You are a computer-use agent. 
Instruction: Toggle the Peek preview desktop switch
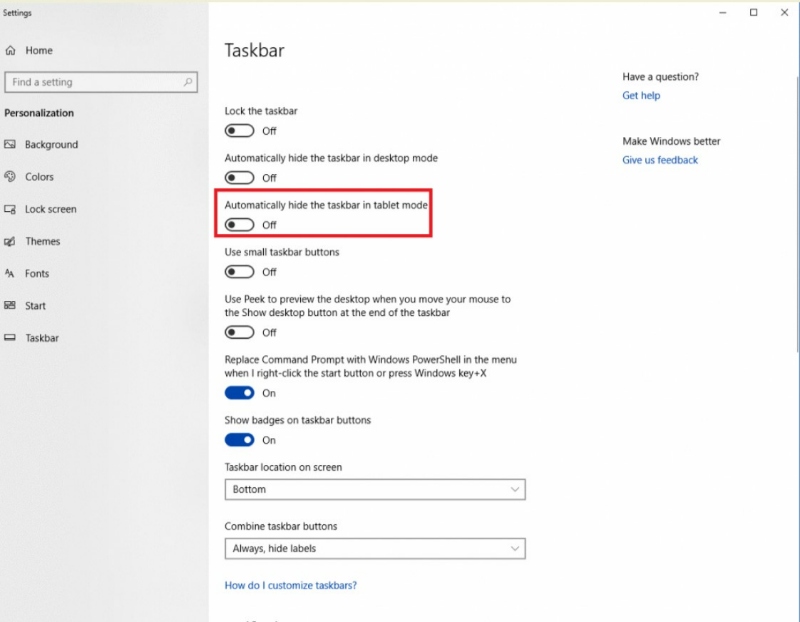(x=239, y=332)
